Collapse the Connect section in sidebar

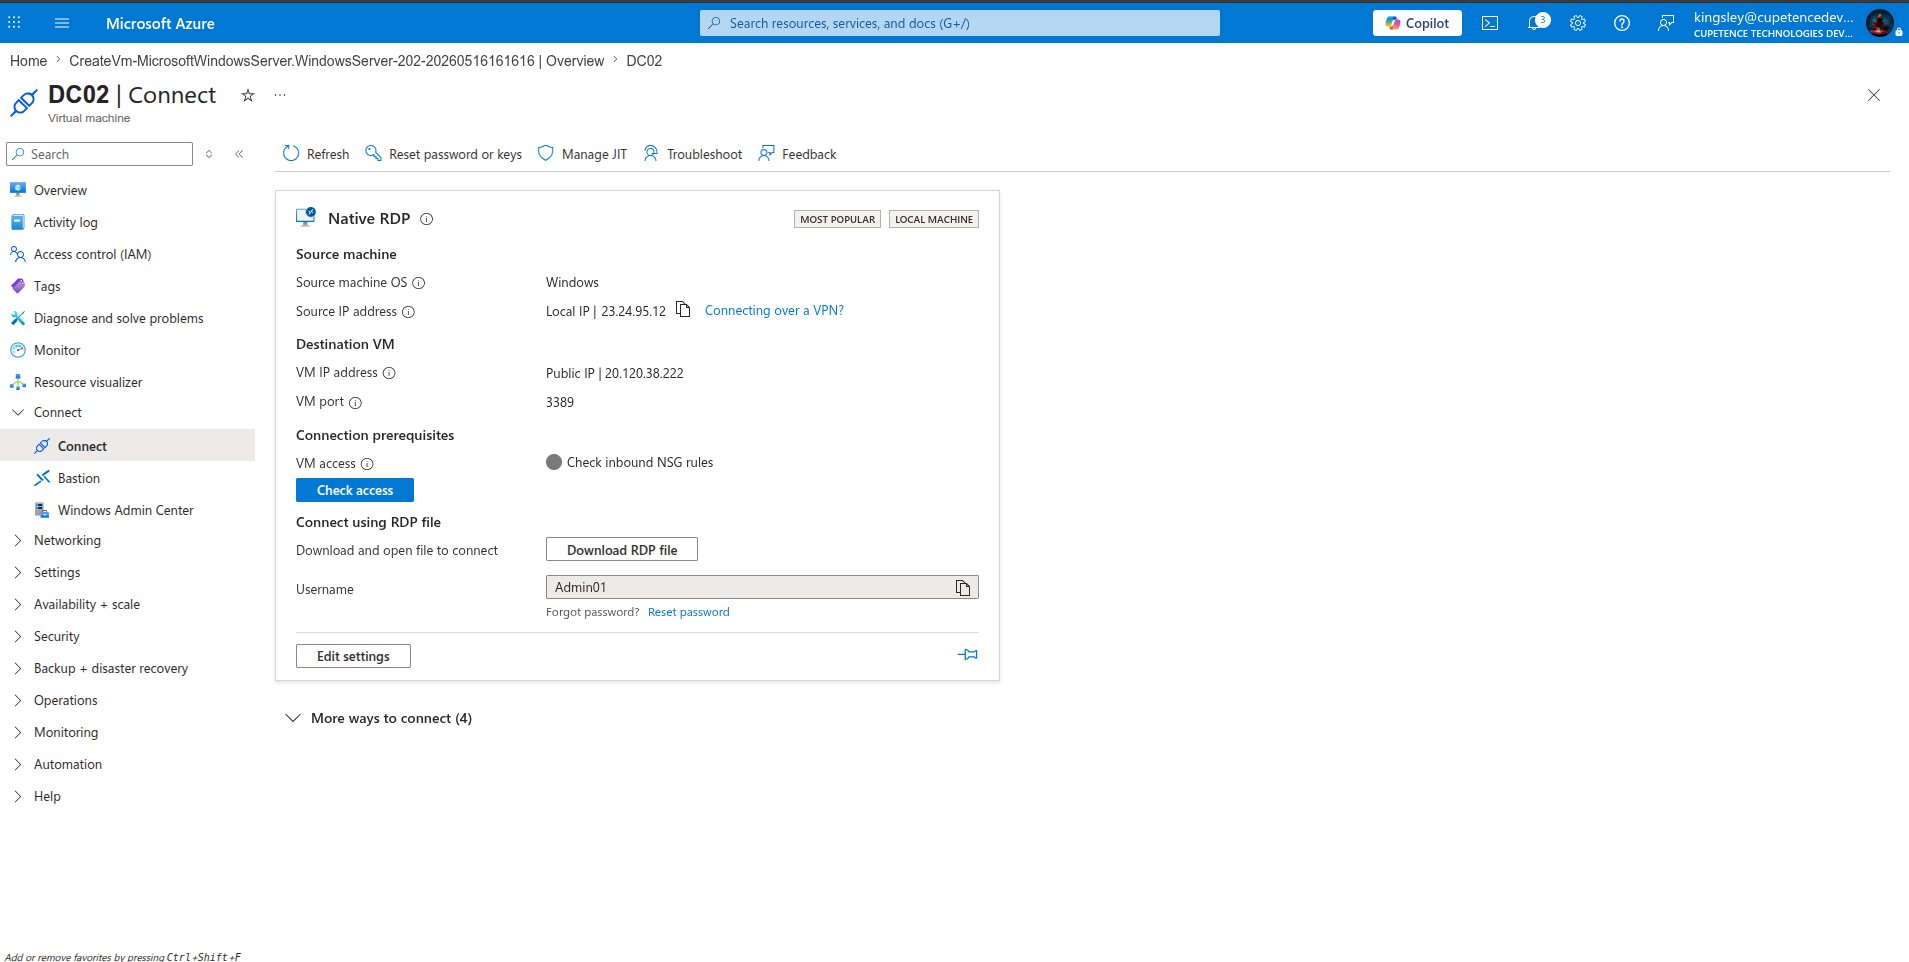[x=18, y=412]
